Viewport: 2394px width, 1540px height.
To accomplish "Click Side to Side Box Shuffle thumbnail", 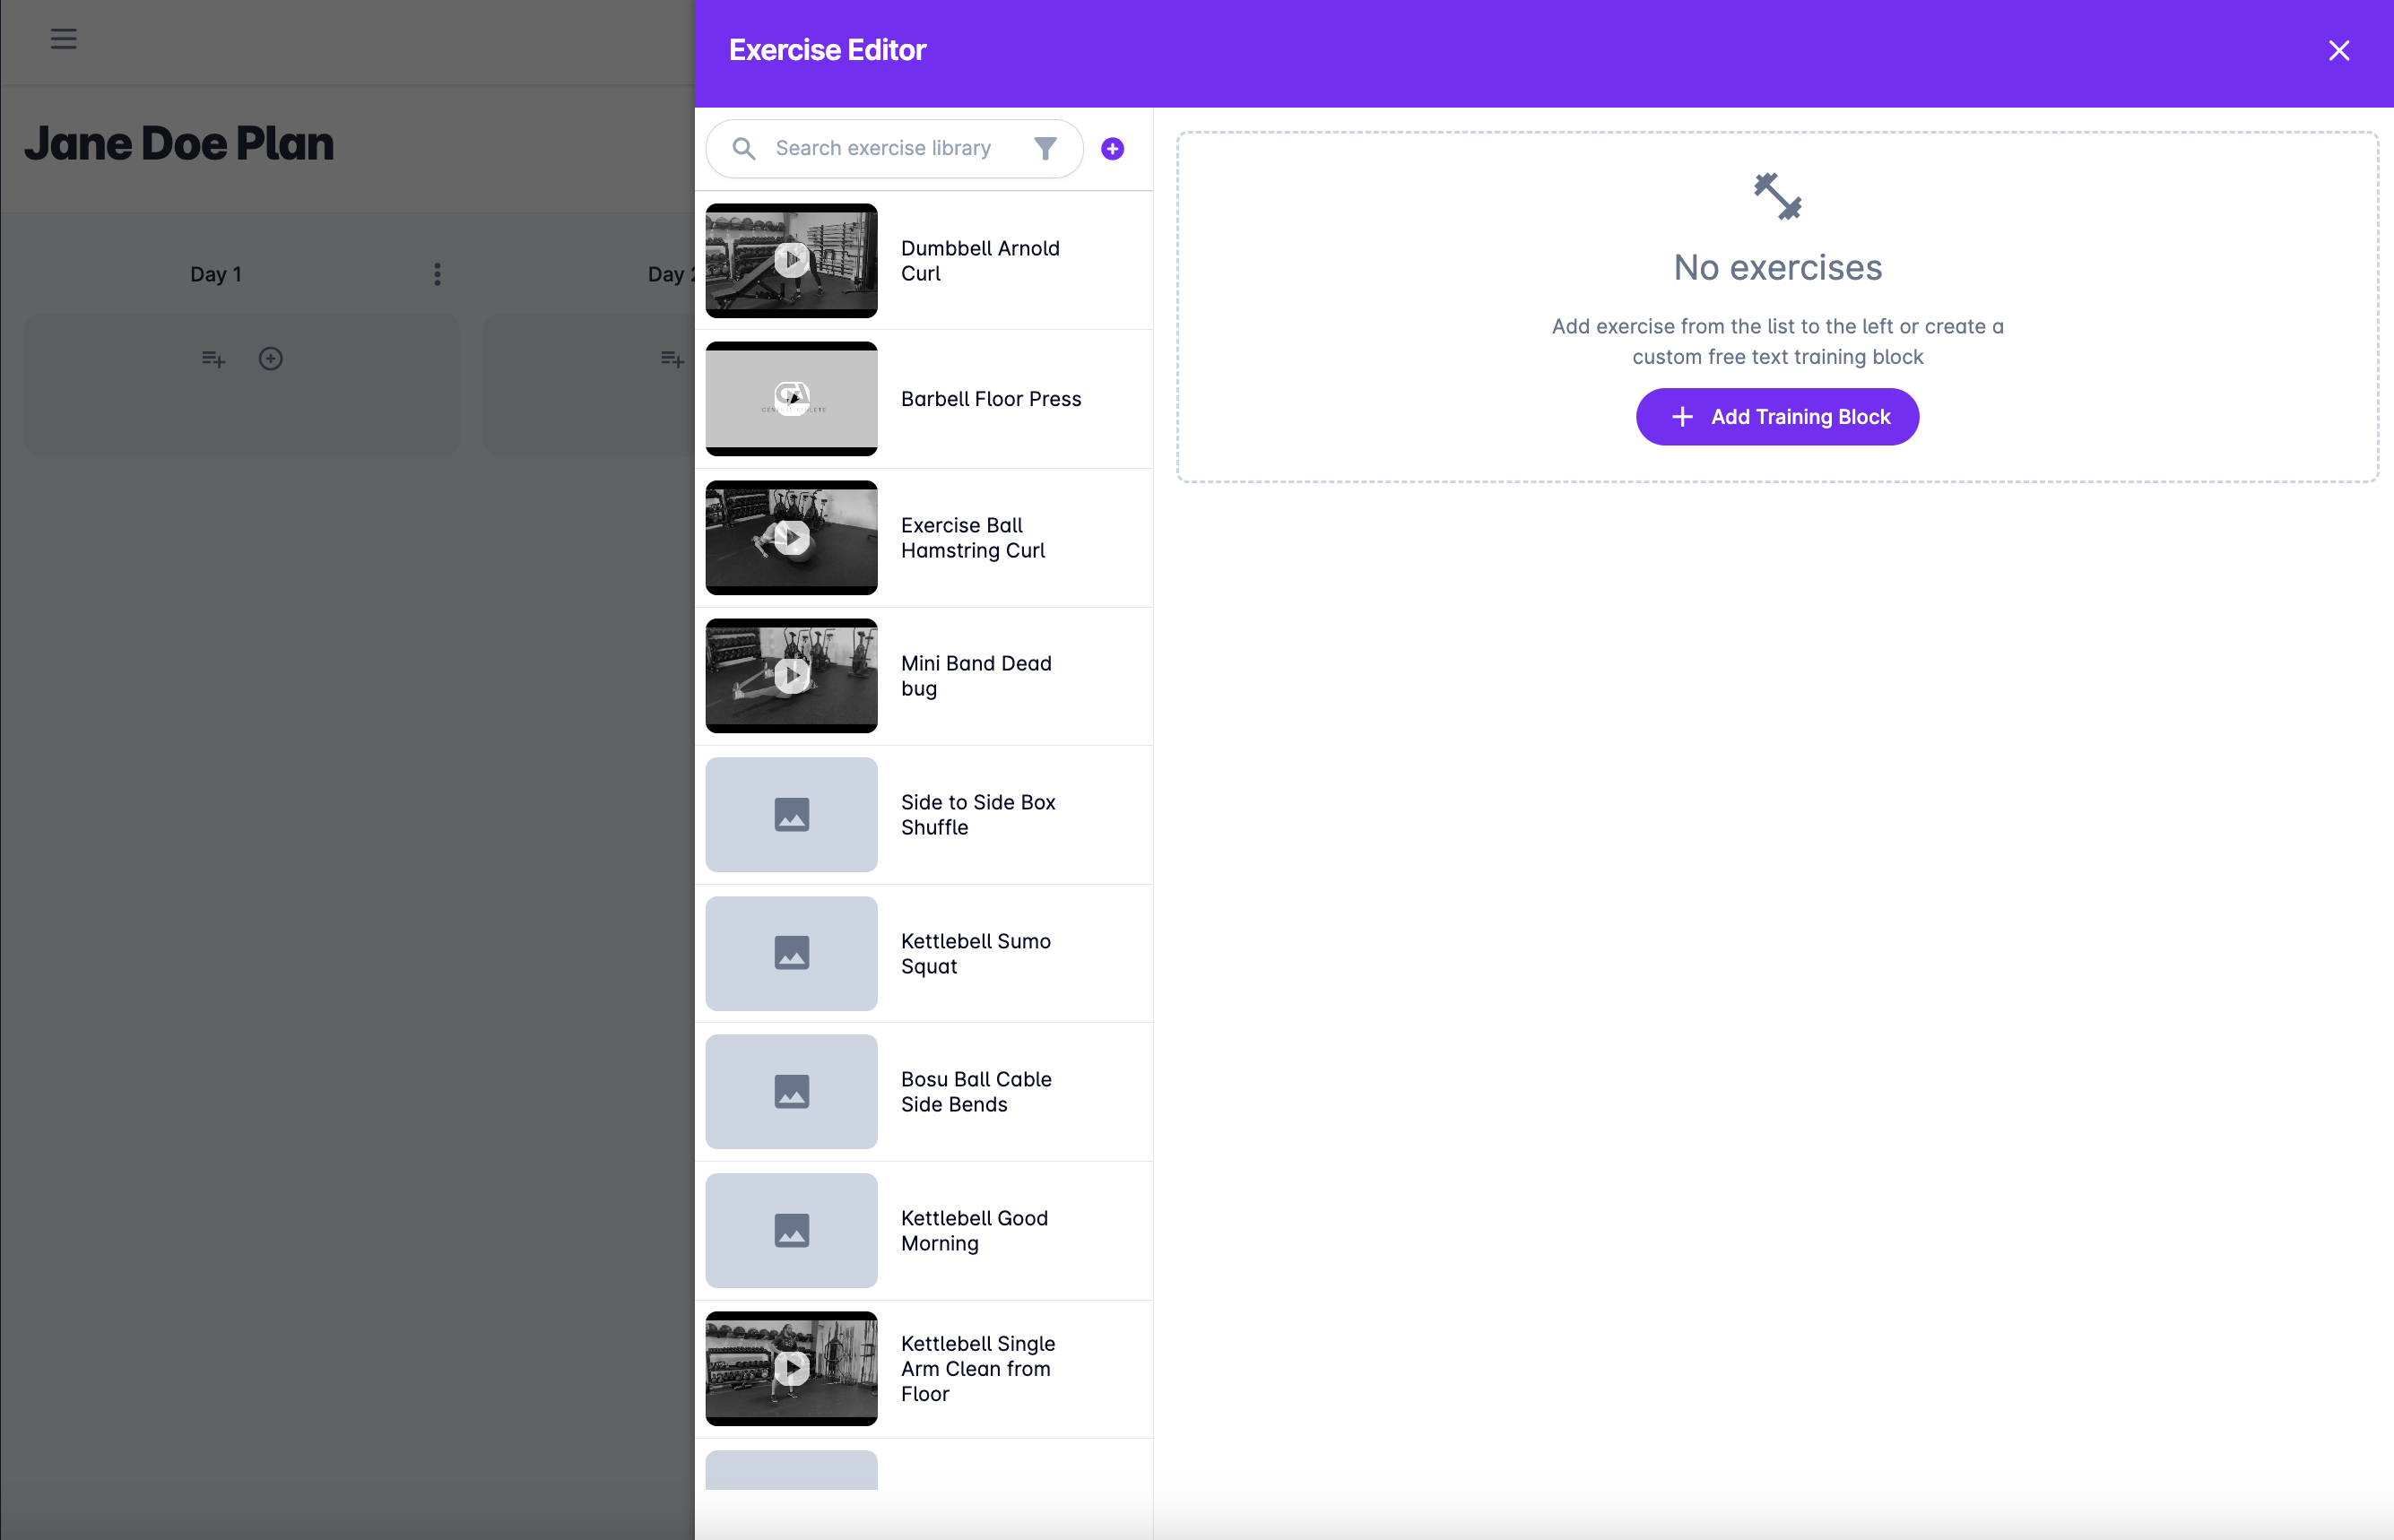I will tap(791, 814).
